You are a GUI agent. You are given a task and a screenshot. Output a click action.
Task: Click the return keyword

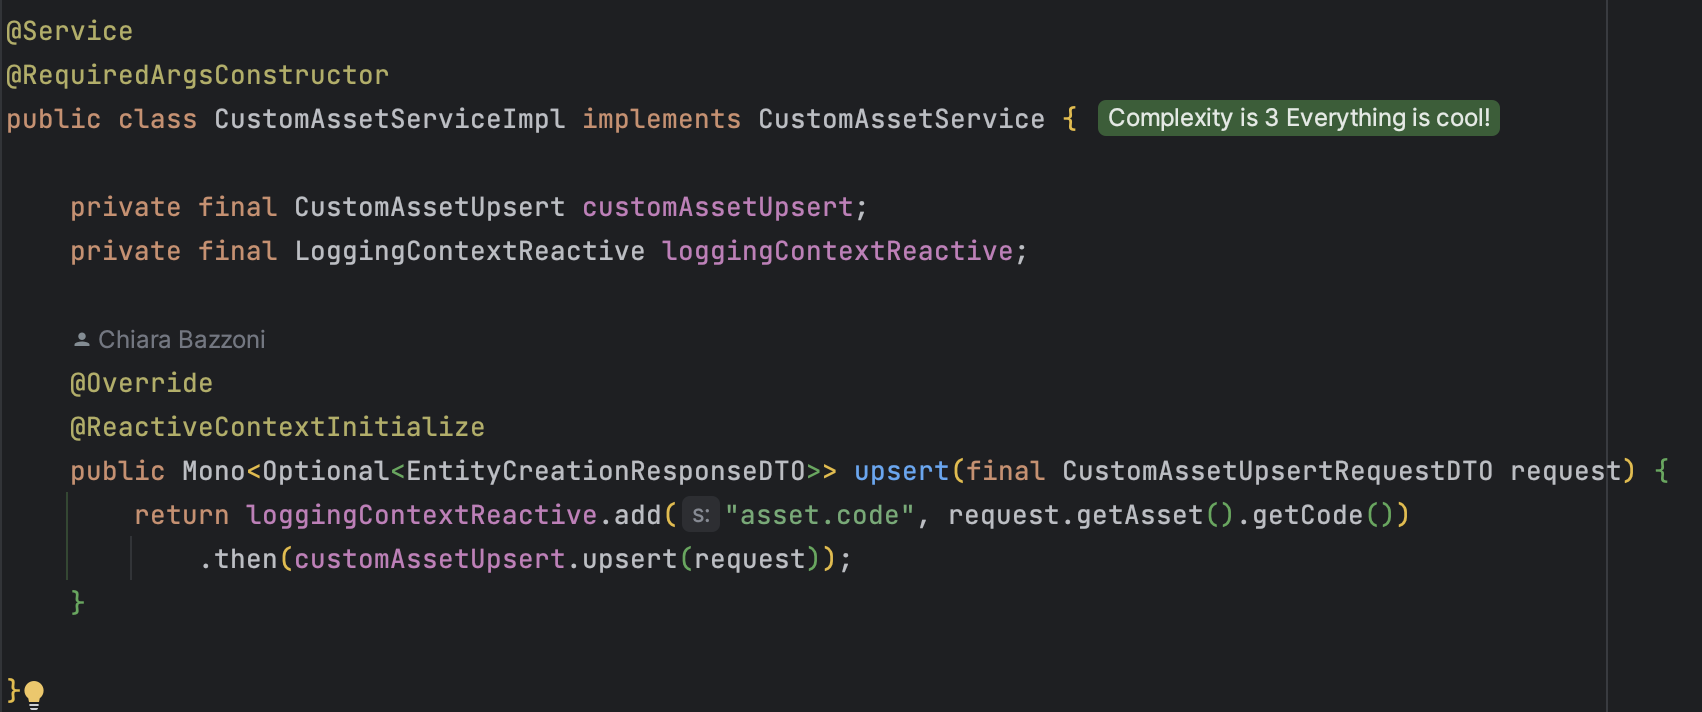coord(182,515)
